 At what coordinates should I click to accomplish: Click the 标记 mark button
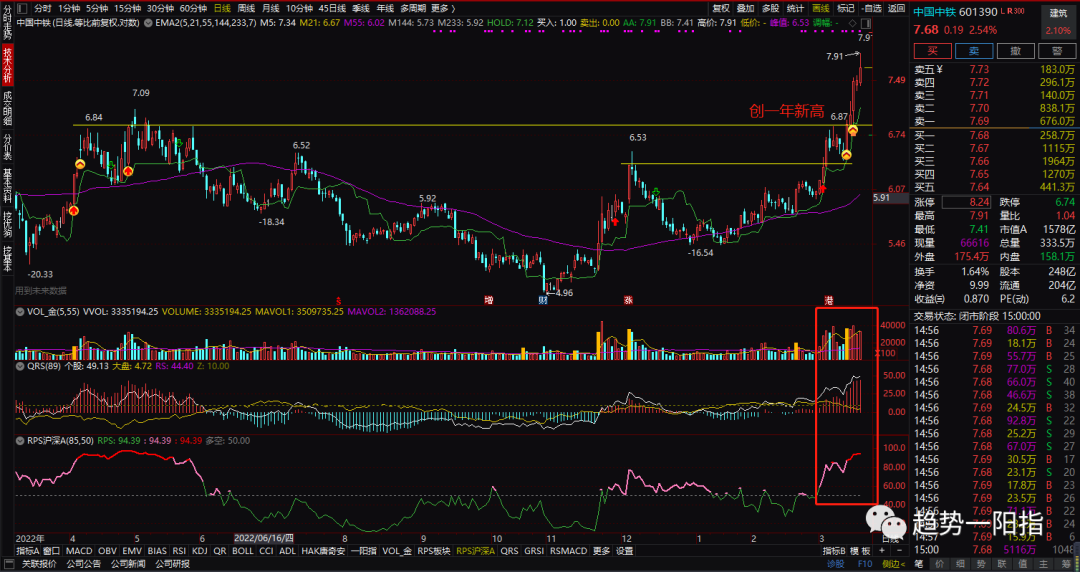(845, 8)
